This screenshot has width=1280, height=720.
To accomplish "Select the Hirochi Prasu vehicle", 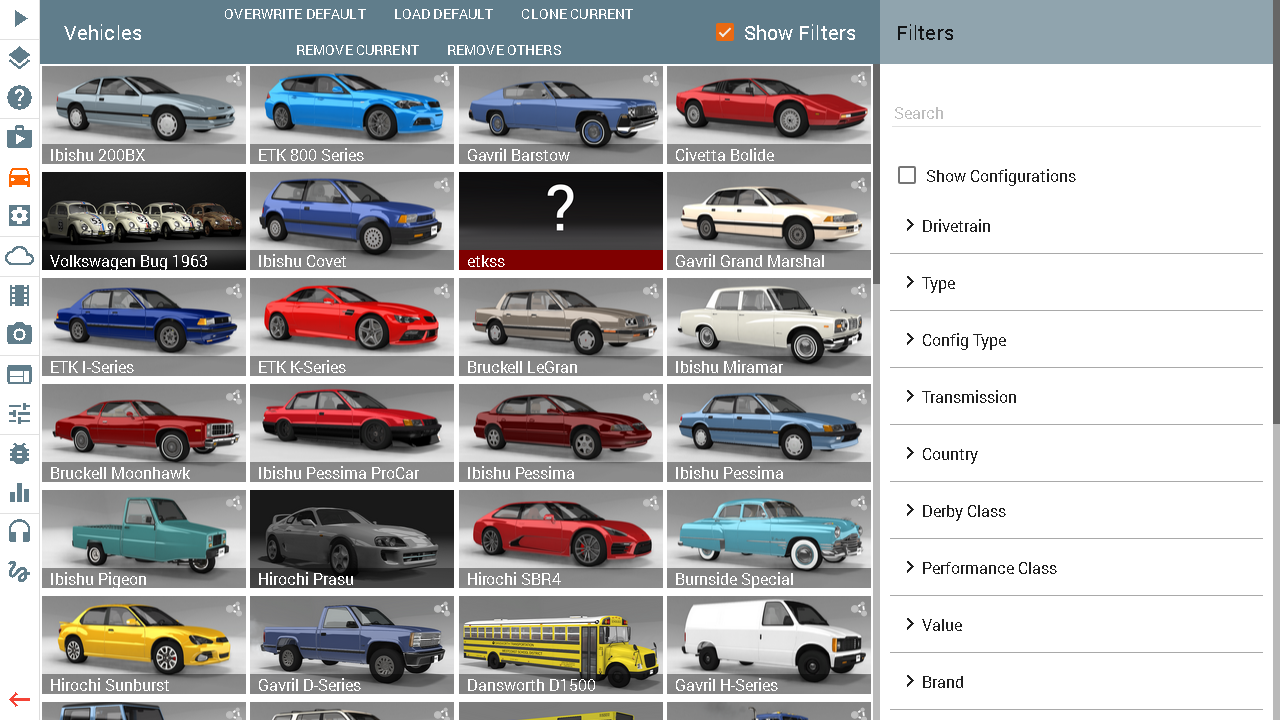I will tap(352, 539).
